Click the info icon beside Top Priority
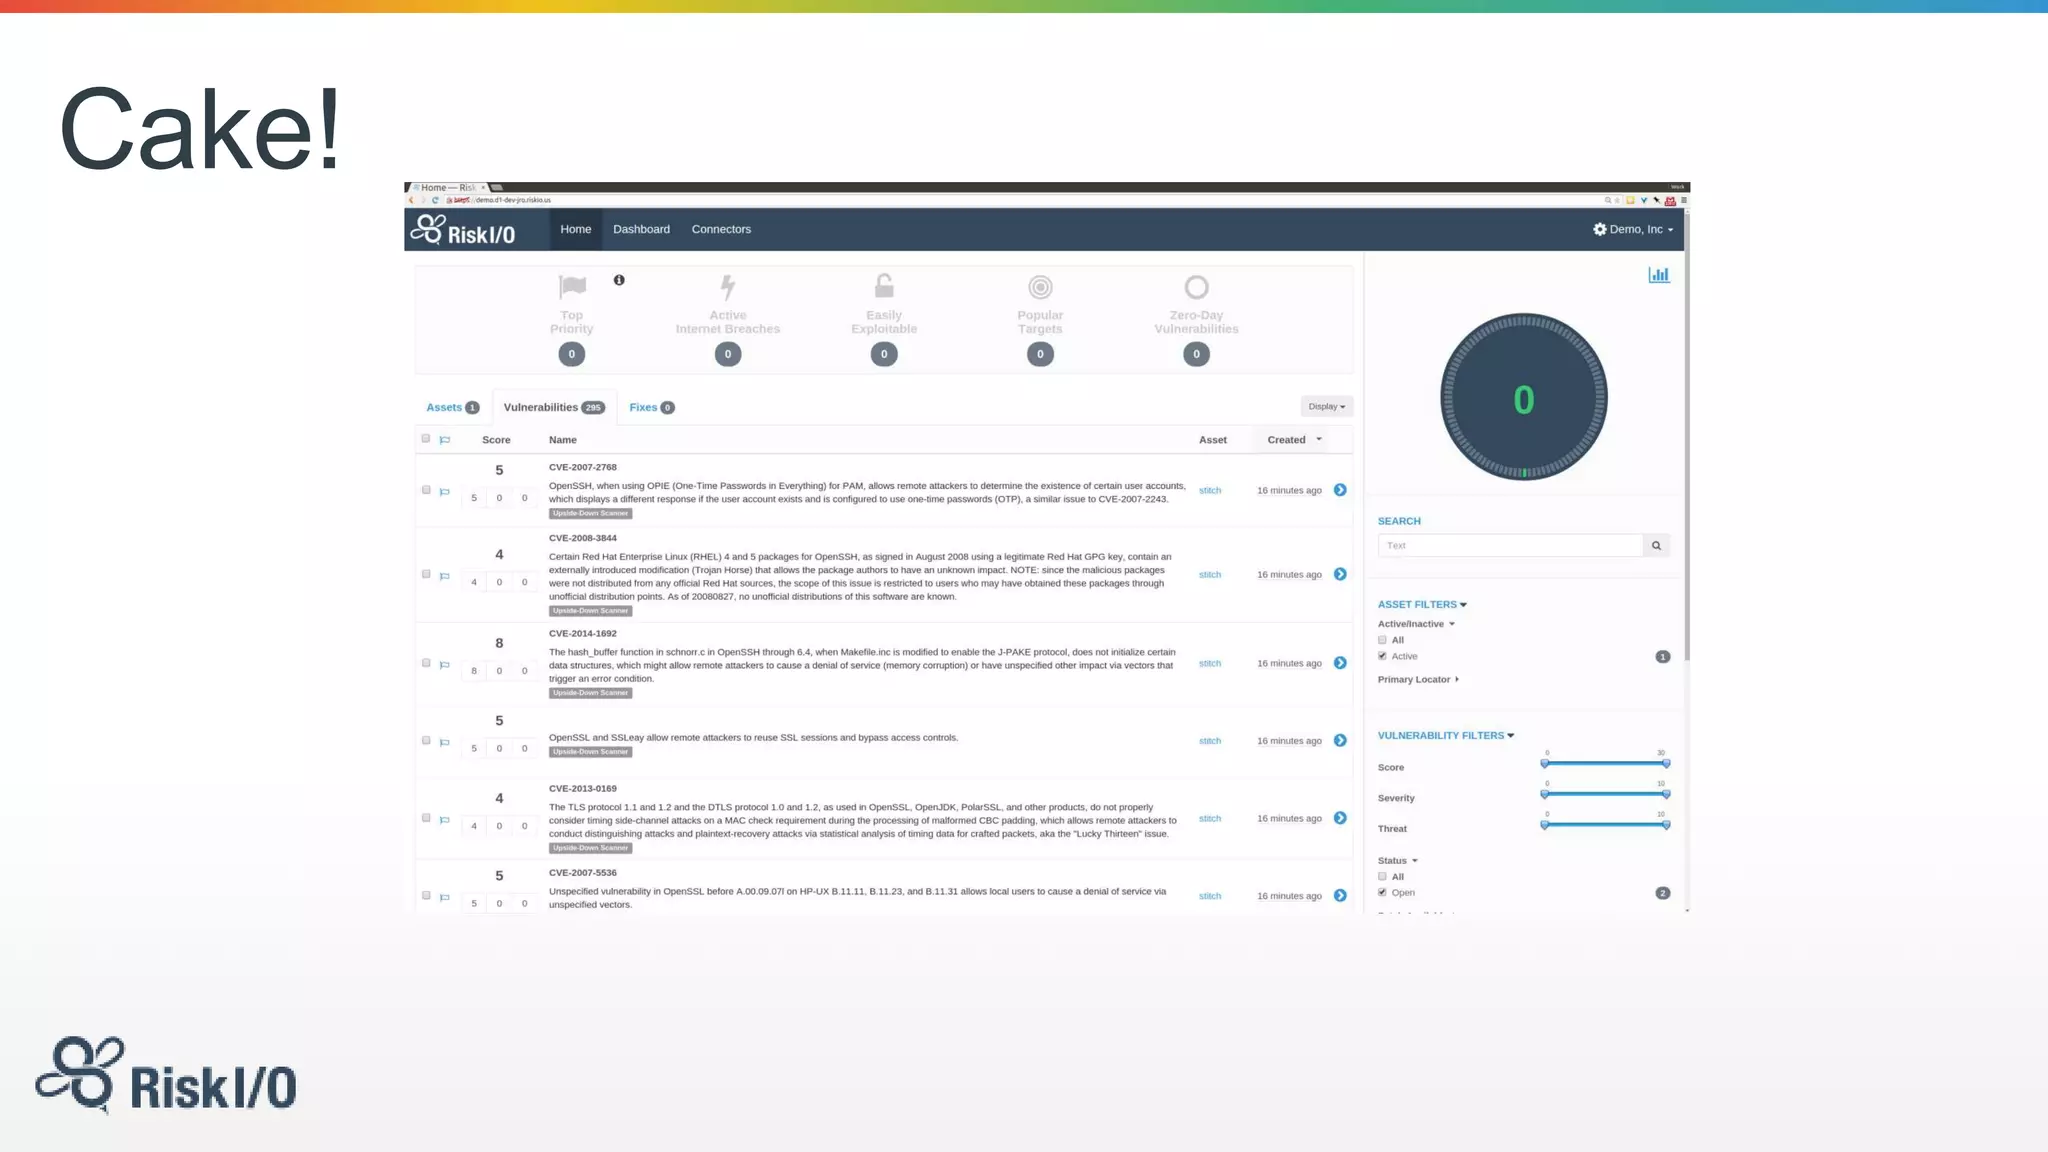The width and height of the screenshot is (2048, 1152). click(x=619, y=280)
